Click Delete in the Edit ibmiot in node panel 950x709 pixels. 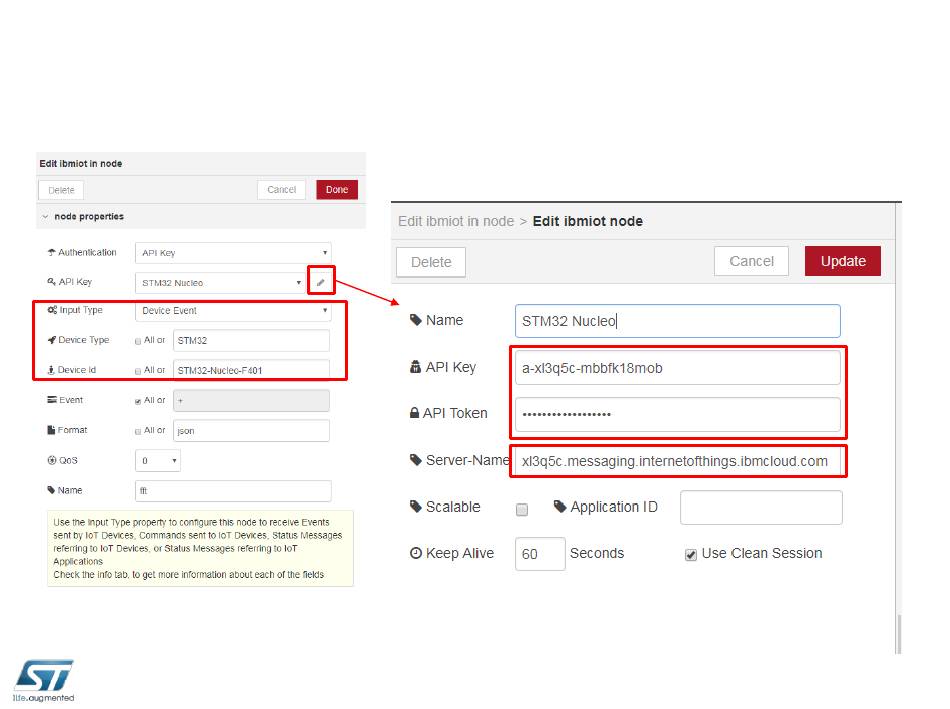61,190
